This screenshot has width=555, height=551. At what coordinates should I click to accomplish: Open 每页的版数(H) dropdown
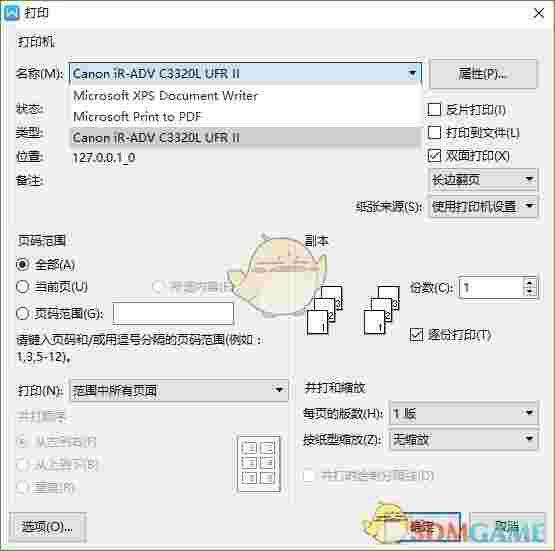[x=463, y=413]
